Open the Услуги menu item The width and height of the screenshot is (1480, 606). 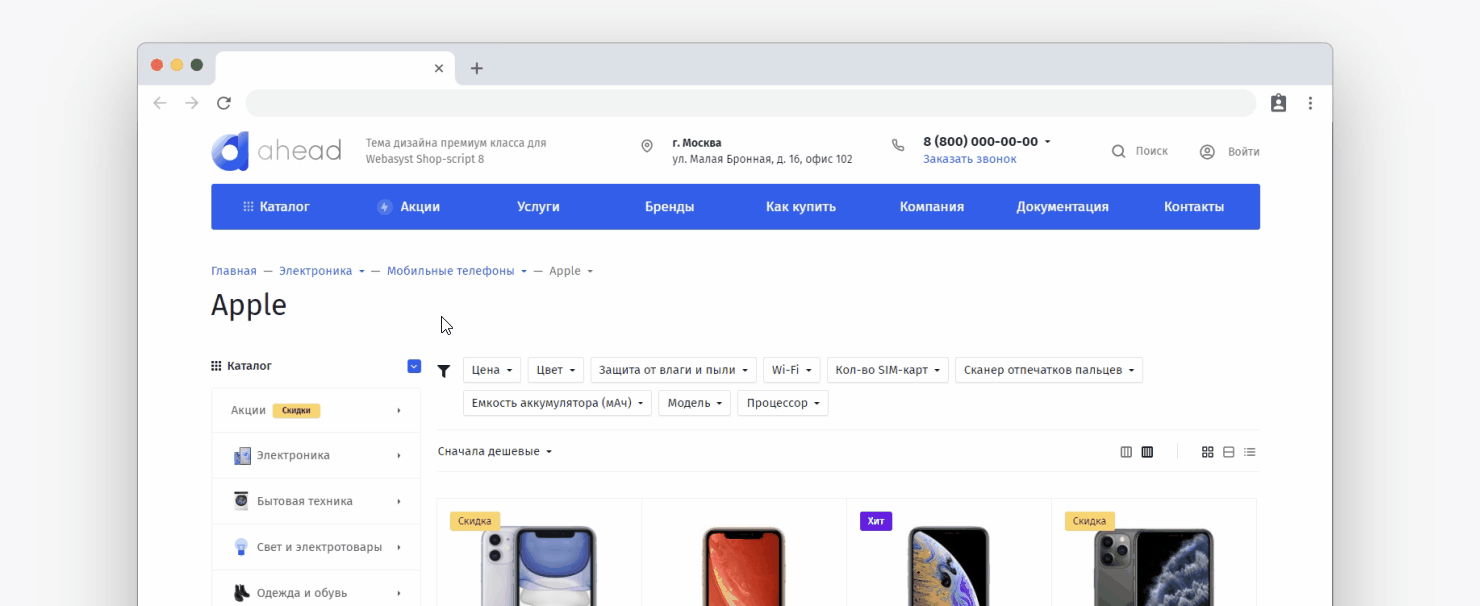pyautogui.click(x=538, y=207)
